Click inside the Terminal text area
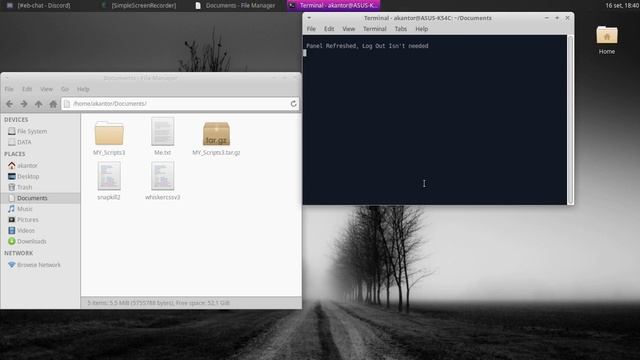Screen dimensions: 640x360 (435, 120)
